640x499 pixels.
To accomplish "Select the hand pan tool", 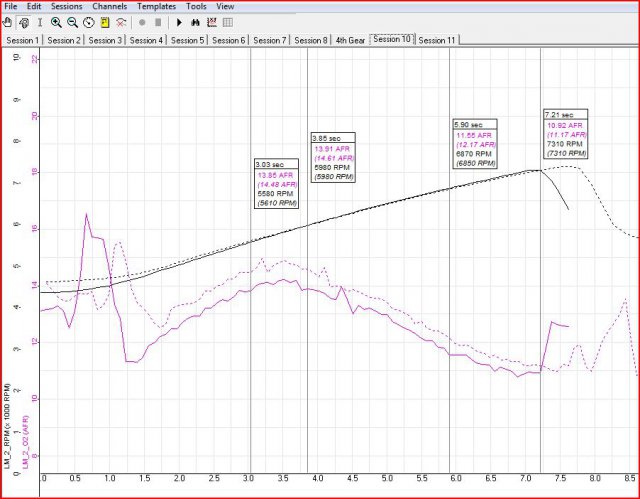I will 9,22.
